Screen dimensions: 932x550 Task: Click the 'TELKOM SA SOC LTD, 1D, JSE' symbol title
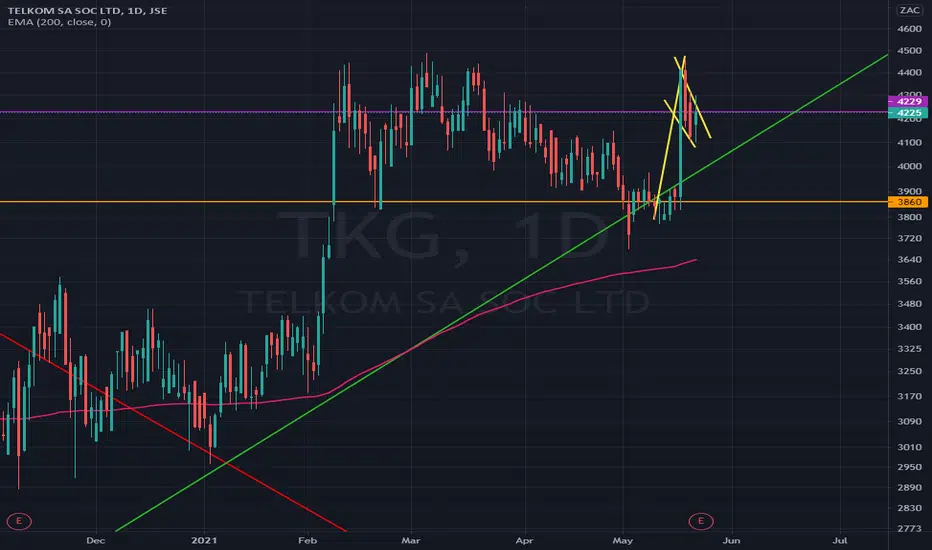[87, 10]
